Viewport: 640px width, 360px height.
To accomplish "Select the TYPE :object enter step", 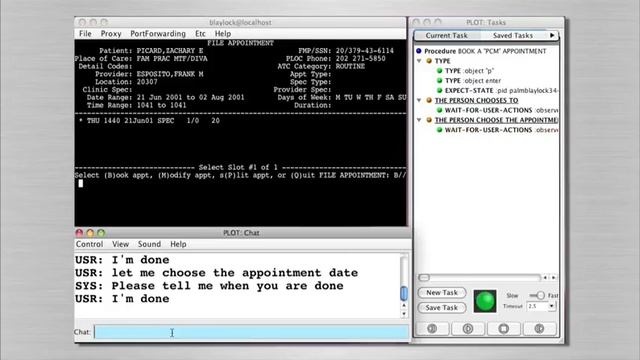I will [x=473, y=80].
